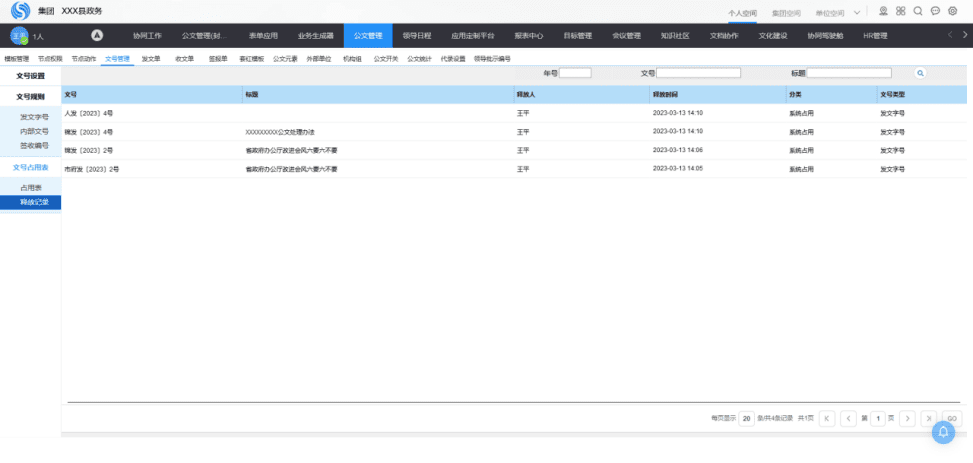Select the row titled XXXXXXXXX公文处理办法
The width and height of the screenshot is (973, 463).
(514, 132)
